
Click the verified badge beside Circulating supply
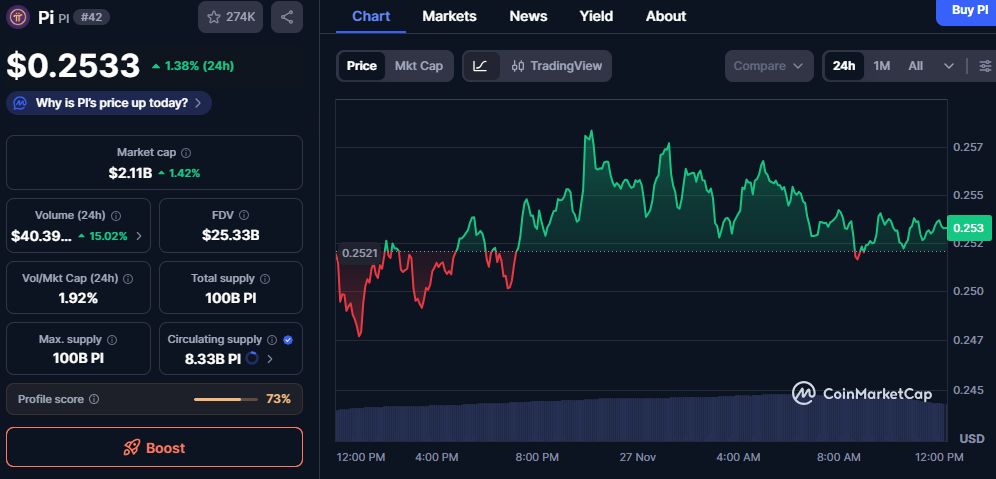(x=288, y=340)
